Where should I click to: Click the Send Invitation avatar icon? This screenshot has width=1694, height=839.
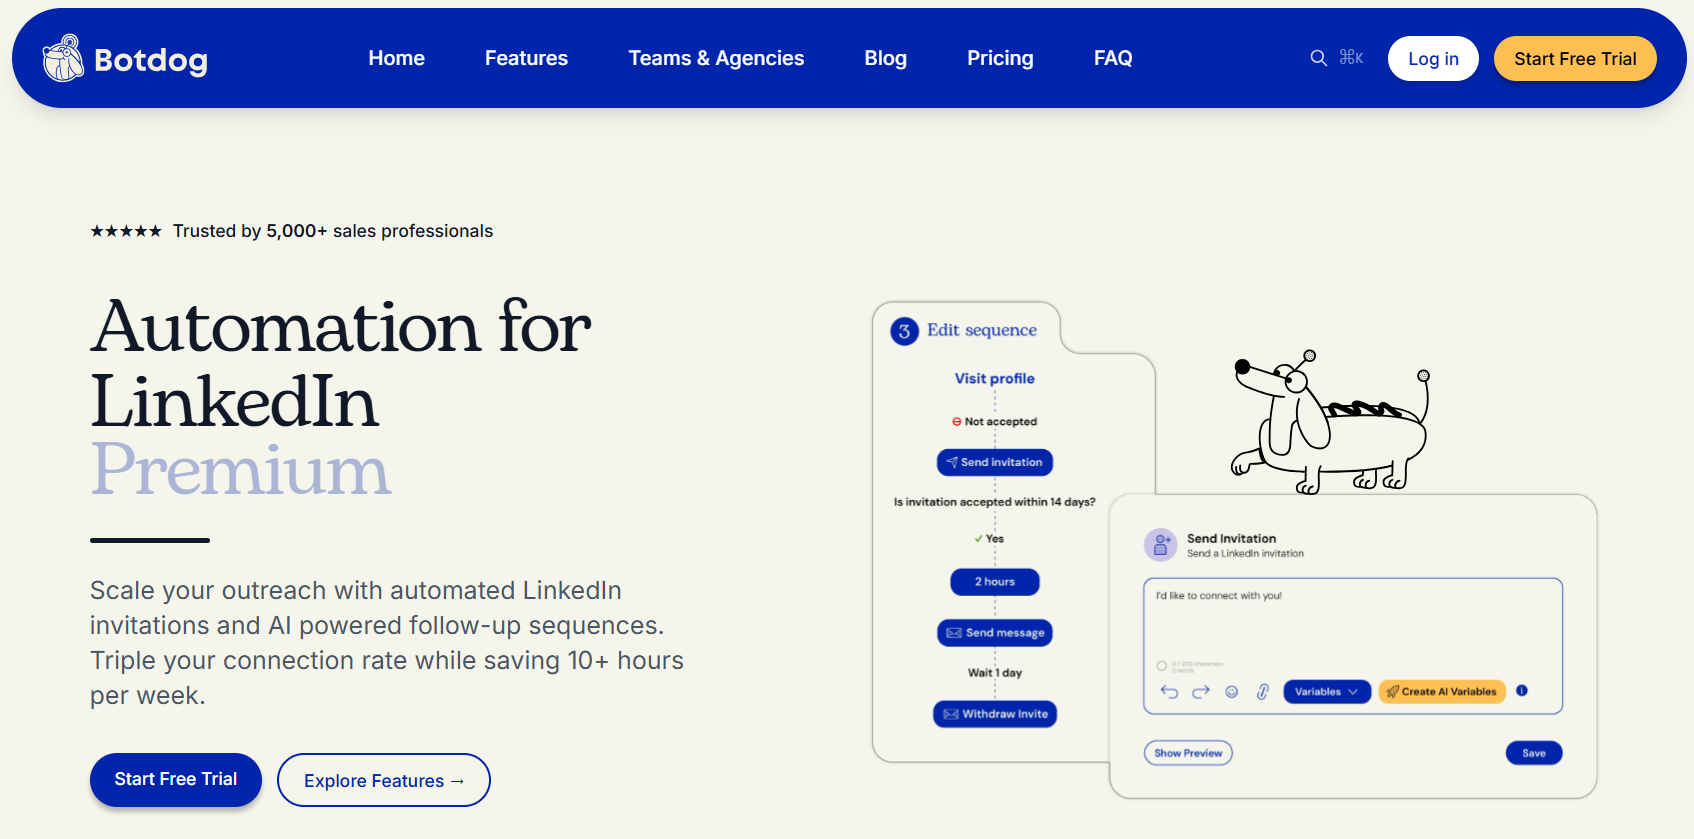(1161, 545)
